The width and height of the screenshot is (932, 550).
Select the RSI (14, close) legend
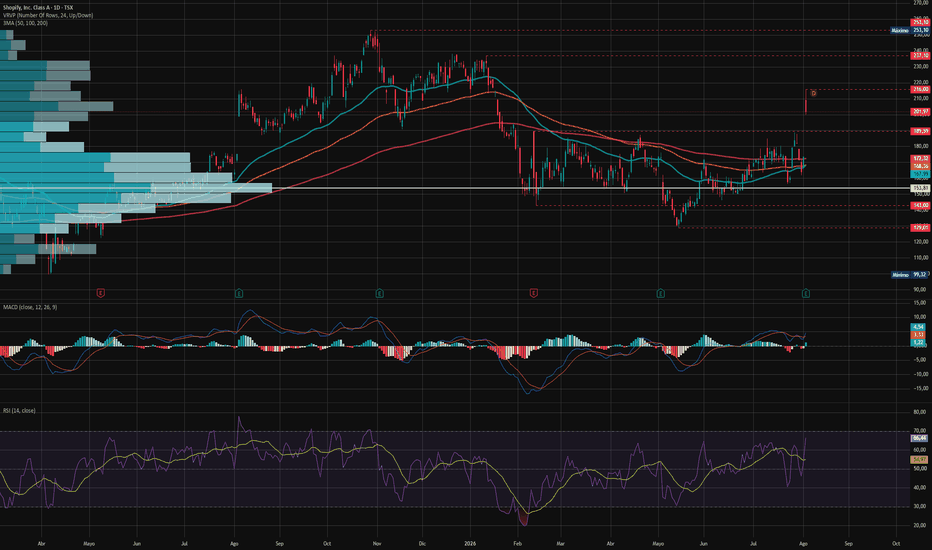coord(19,411)
